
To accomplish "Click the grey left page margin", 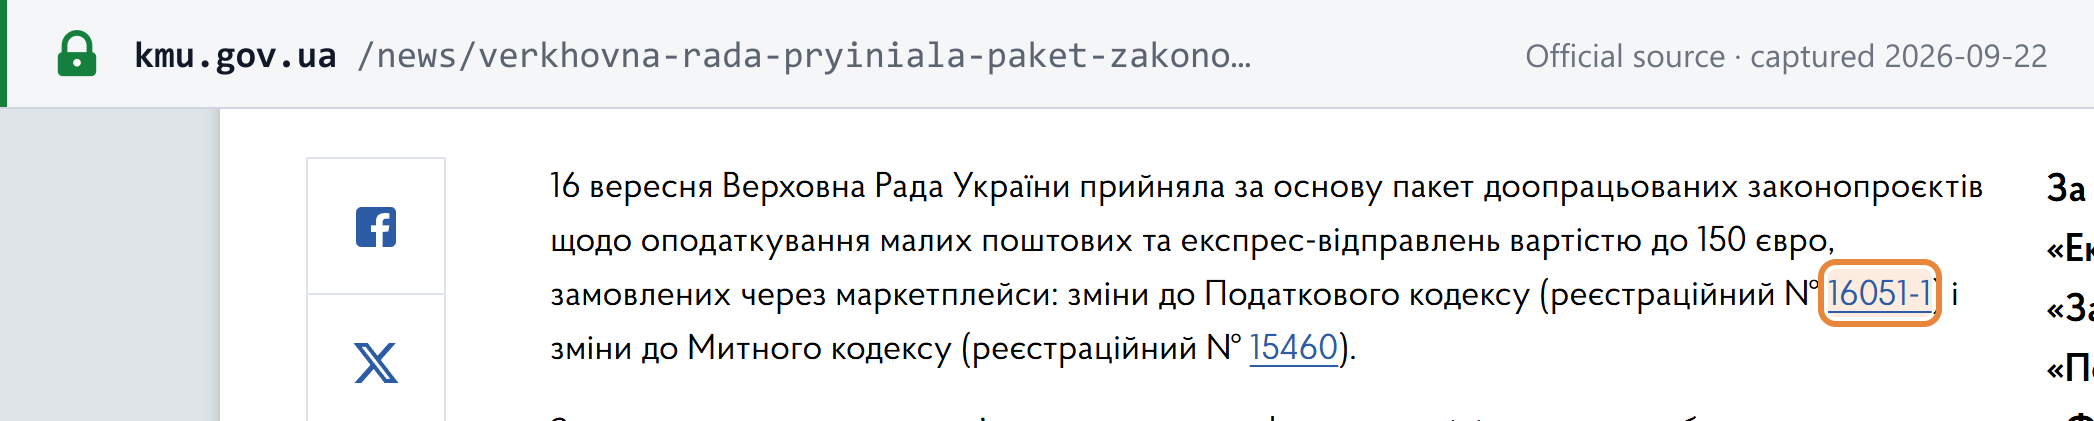I will tap(109, 265).
